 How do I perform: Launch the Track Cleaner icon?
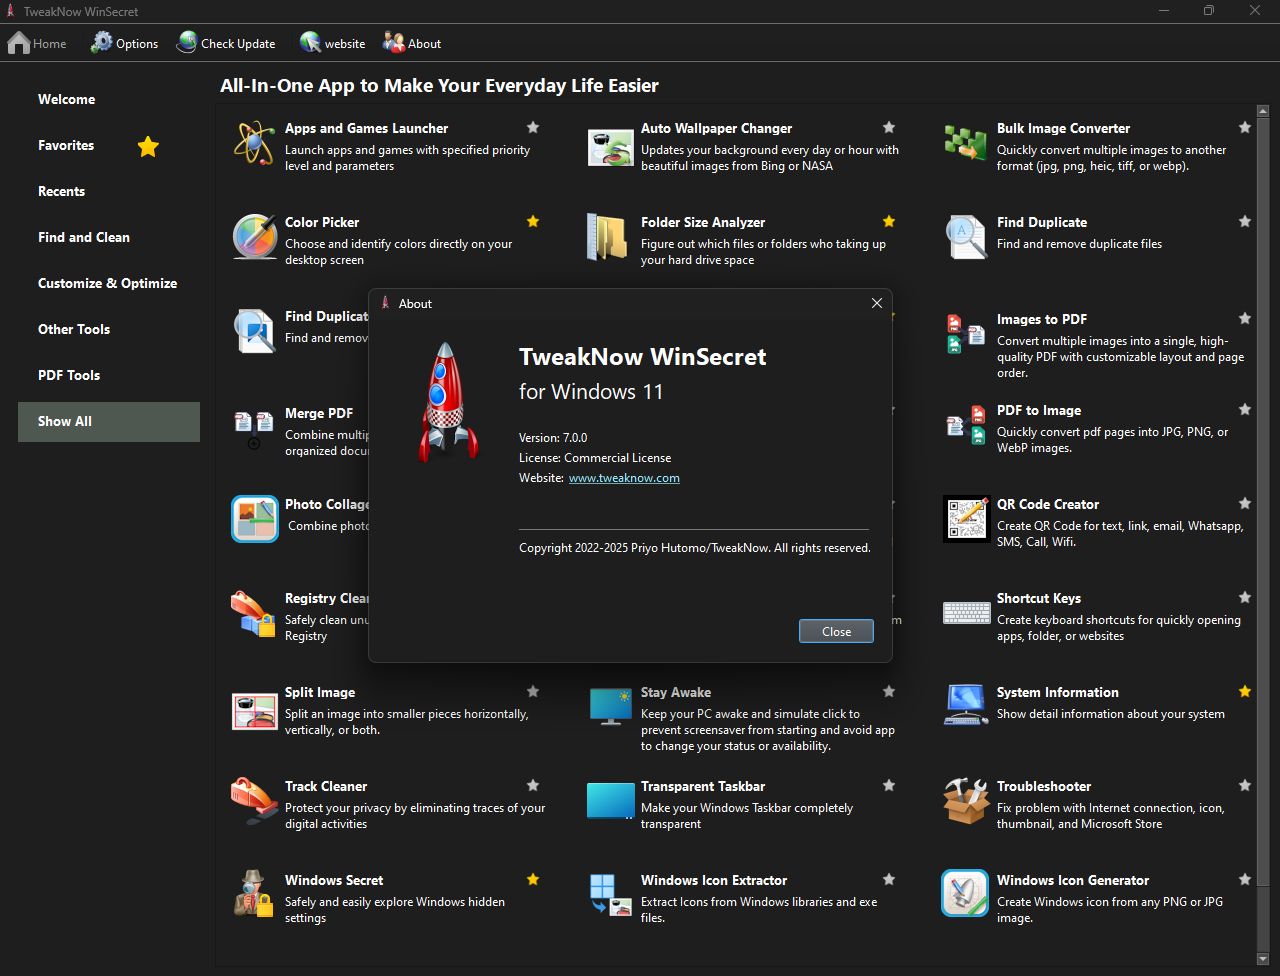254,801
